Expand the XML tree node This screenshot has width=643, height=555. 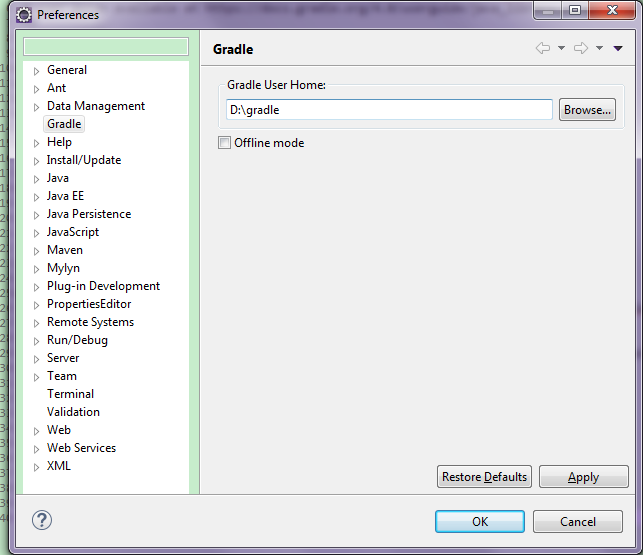[36, 467]
